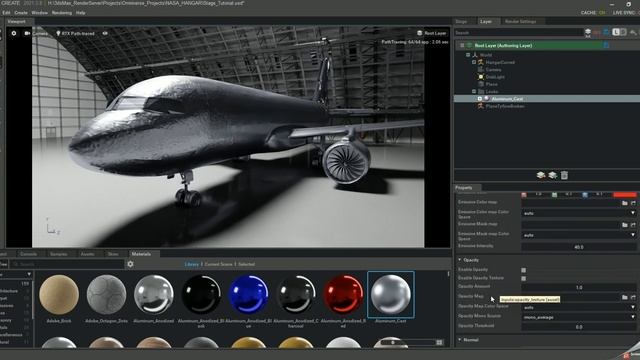The height and width of the screenshot is (360, 640).
Task: Click the Layer panel search field
Action: tap(518, 32)
